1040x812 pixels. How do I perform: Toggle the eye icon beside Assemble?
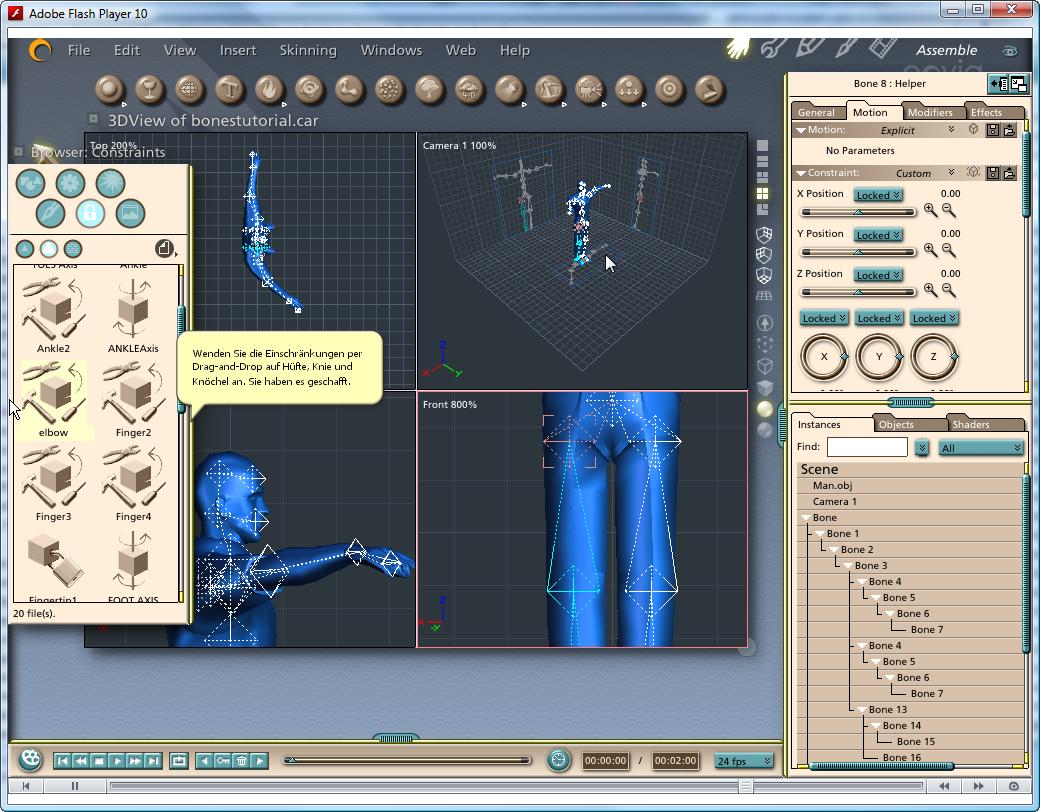click(1009, 51)
